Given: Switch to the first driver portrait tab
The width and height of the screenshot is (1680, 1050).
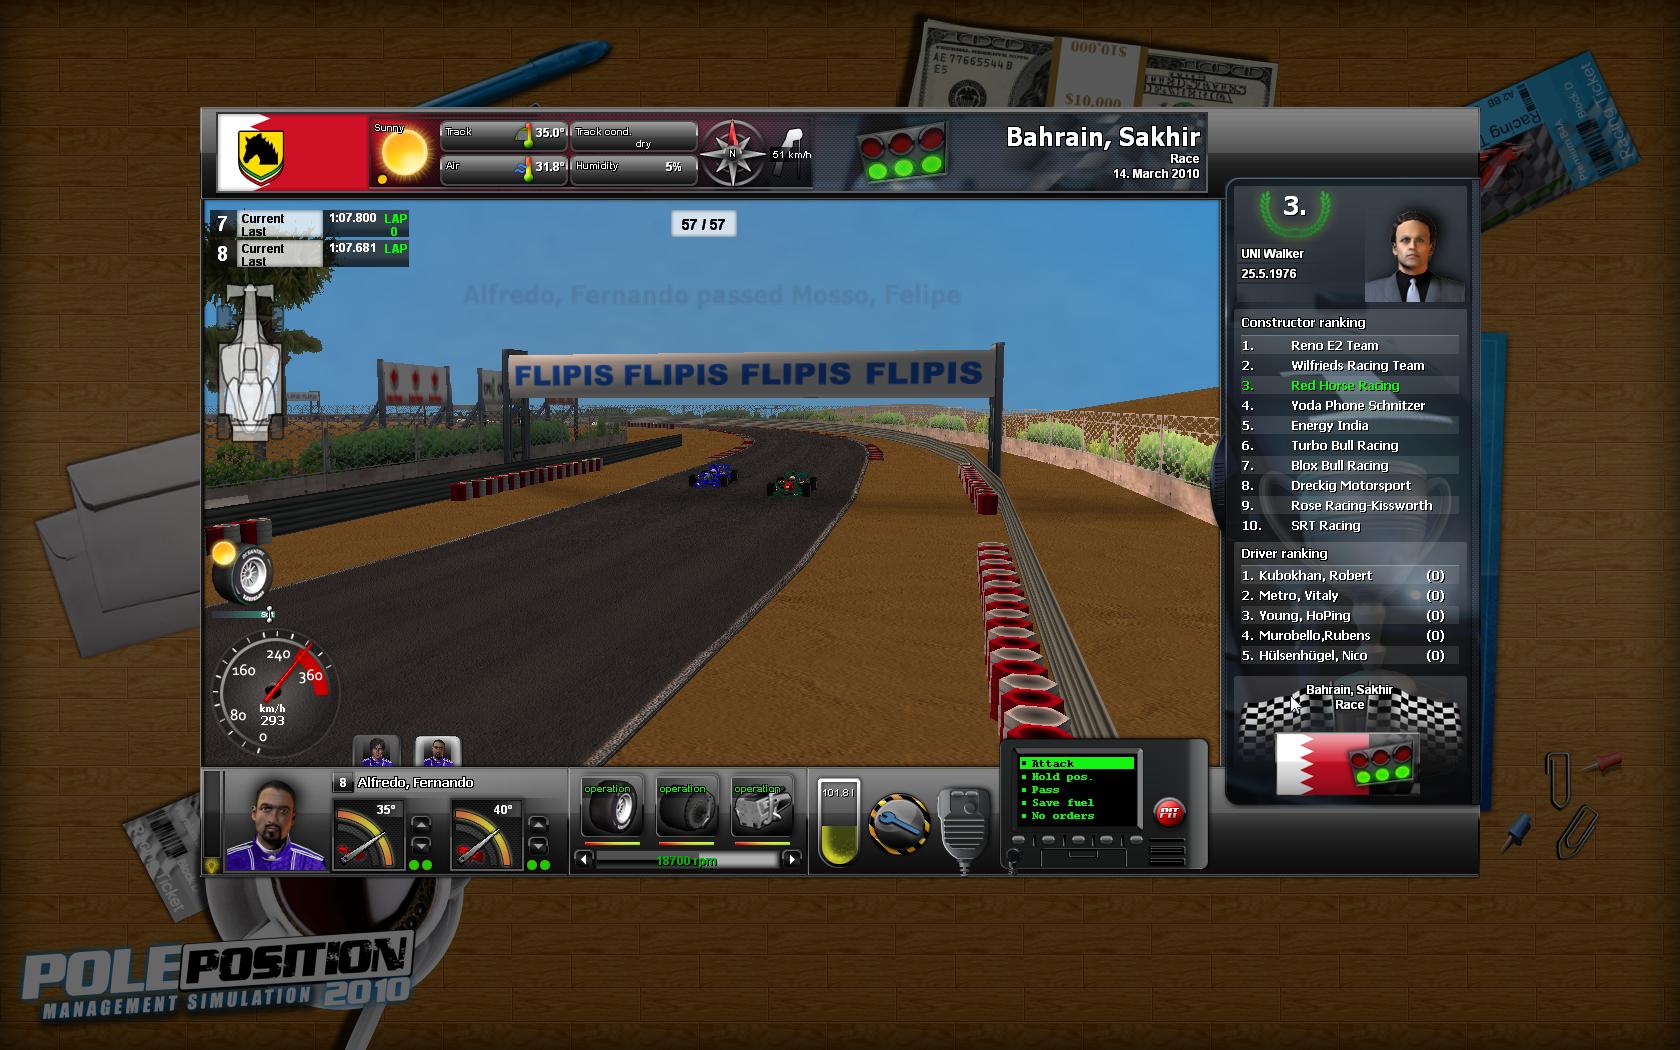Looking at the screenshot, I should (x=376, y=751).
